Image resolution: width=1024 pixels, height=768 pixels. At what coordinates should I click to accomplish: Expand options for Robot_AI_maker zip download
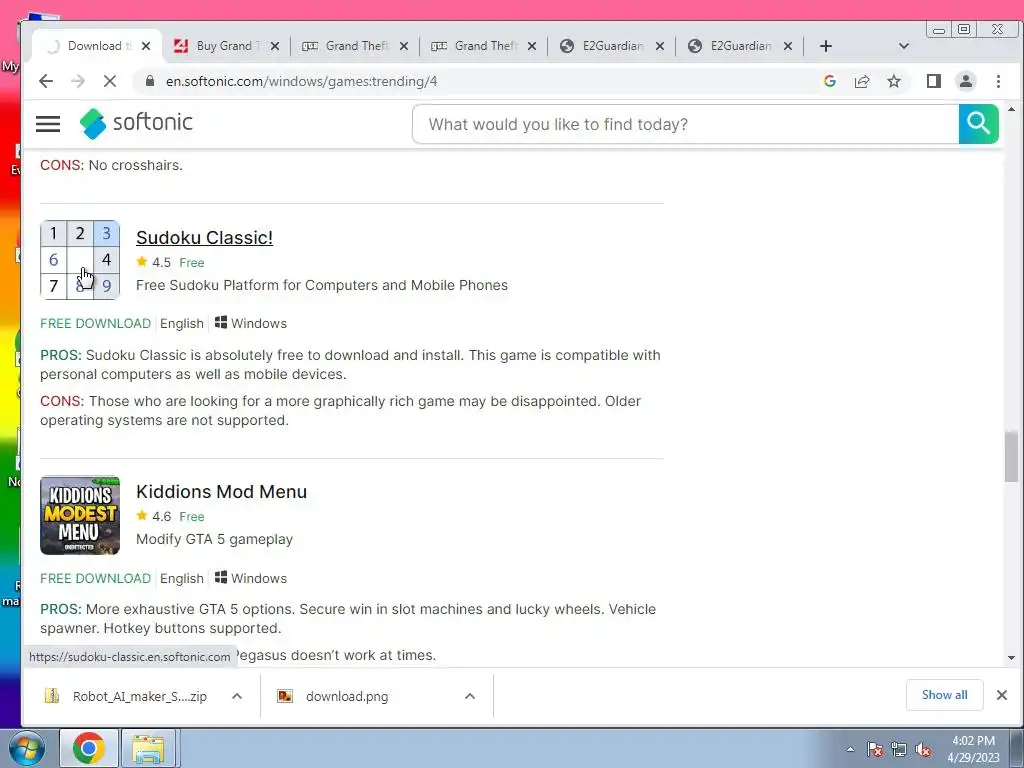tap(237, 696)
